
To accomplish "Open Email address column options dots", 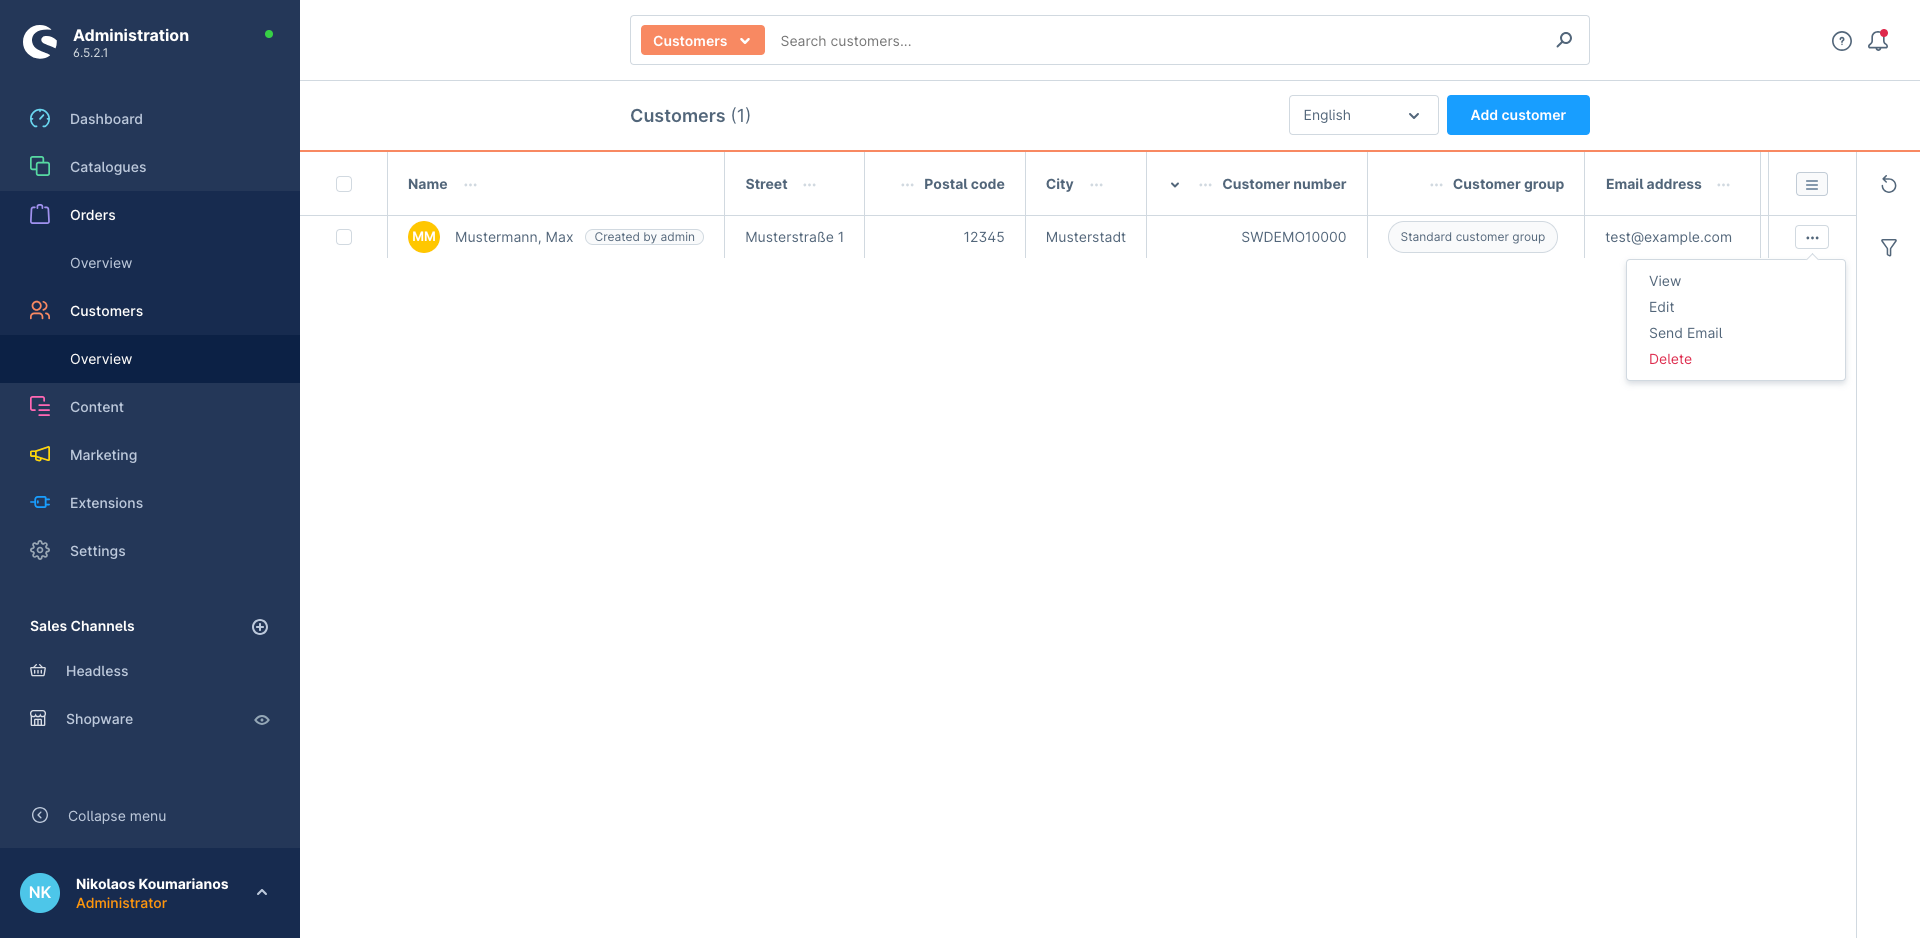I will coord(1724,185).
